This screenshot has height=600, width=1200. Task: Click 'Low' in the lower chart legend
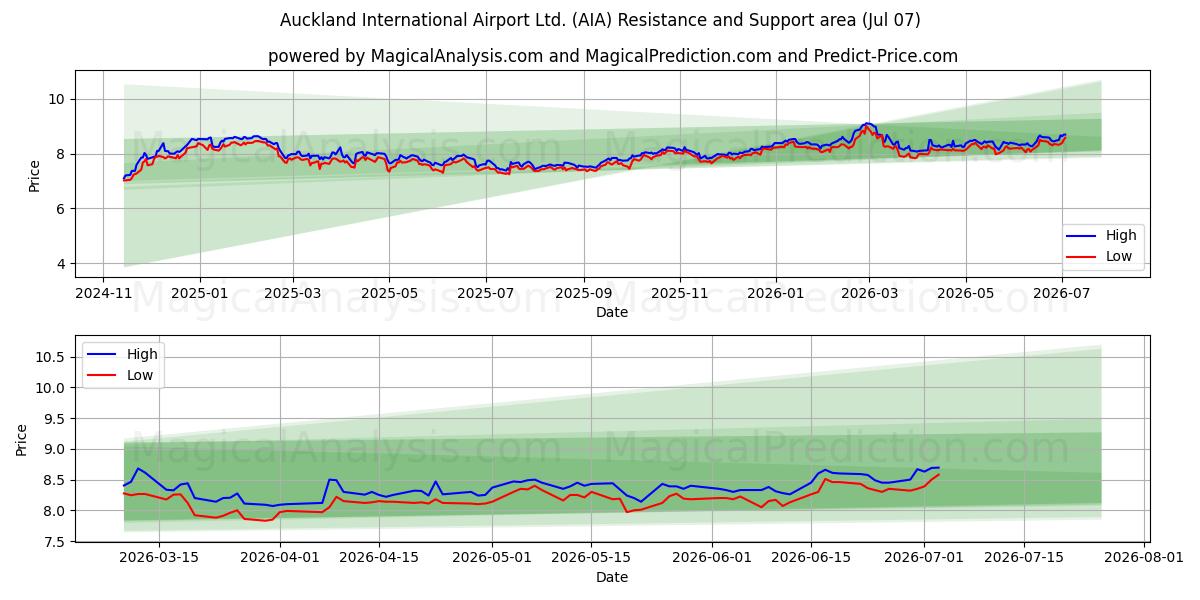pos(139,375)
